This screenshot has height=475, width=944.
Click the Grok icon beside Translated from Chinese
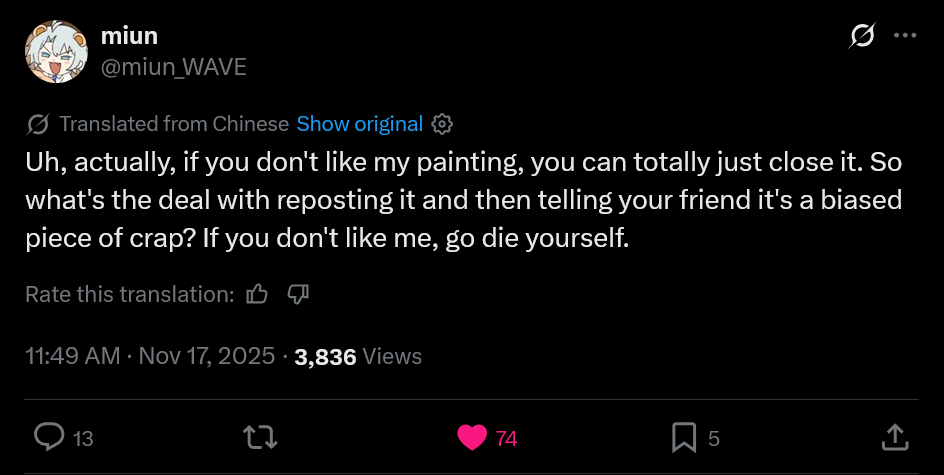coord(38,124)
